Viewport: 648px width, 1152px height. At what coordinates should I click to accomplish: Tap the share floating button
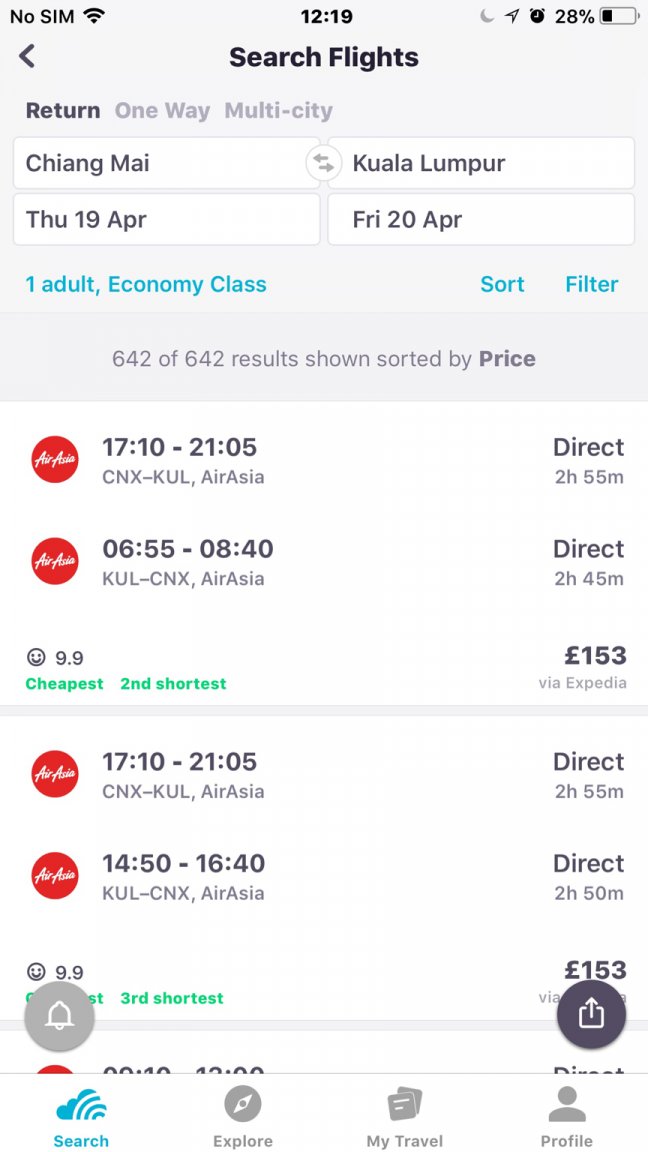[591, 1015]
